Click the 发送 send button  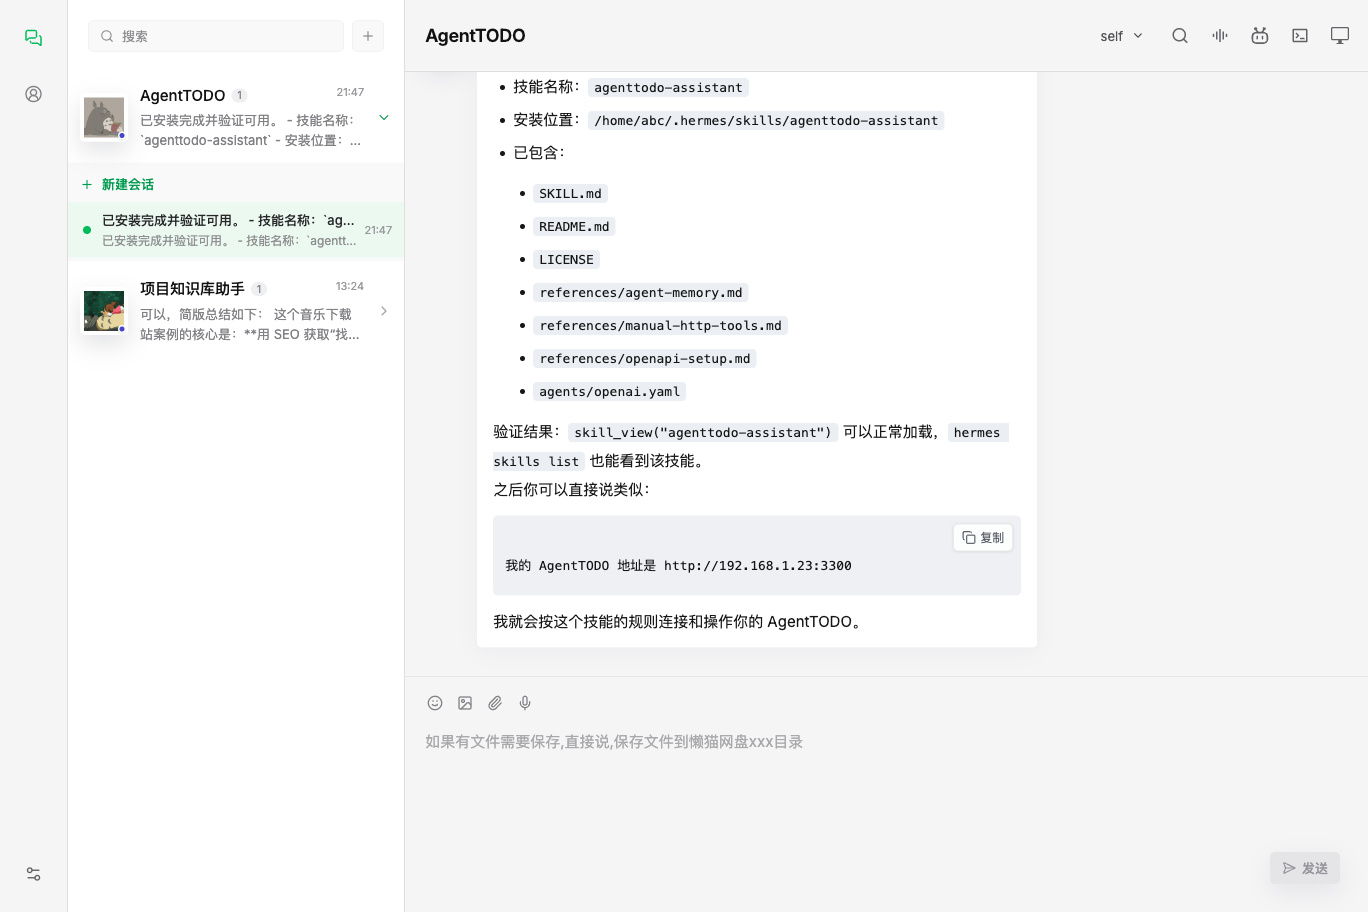tap(1305, 868)
